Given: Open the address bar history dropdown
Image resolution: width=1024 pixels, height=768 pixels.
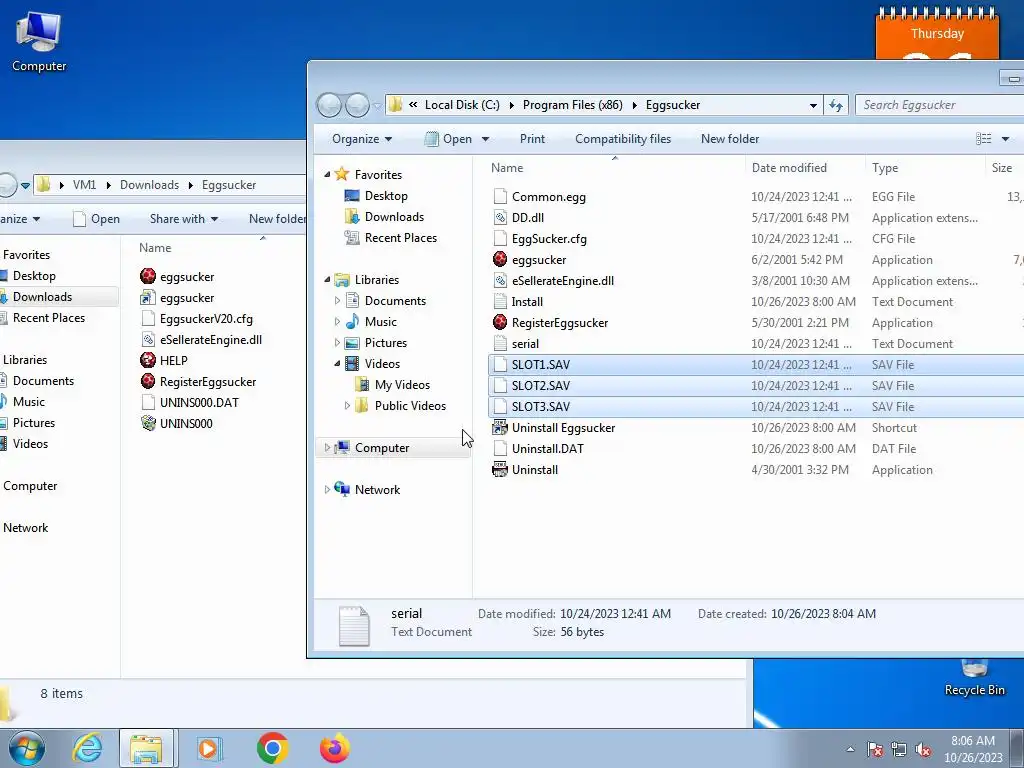Looking at the screenshot, I should point(813,105).
